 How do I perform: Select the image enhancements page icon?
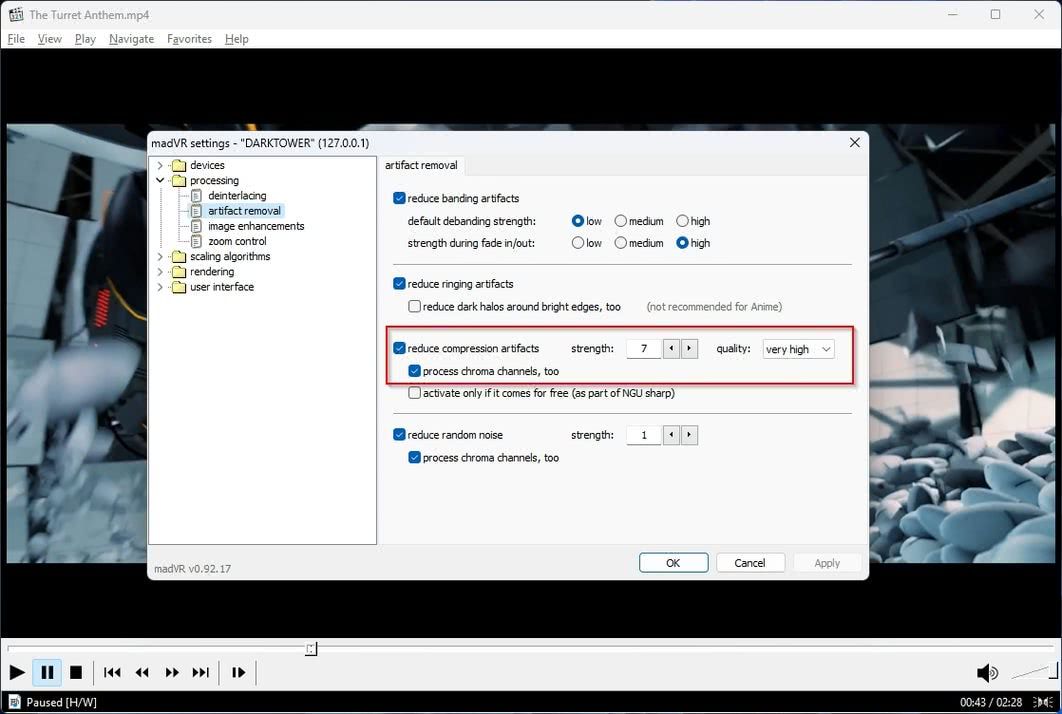196,225
